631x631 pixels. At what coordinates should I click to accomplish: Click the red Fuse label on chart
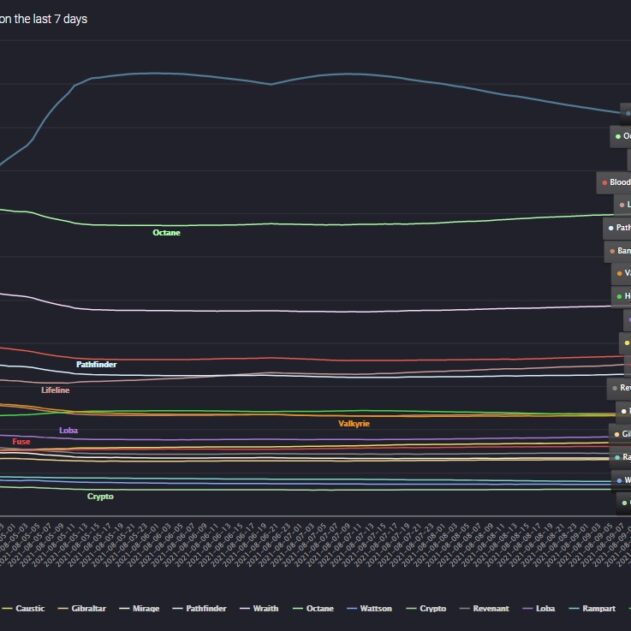21,441
